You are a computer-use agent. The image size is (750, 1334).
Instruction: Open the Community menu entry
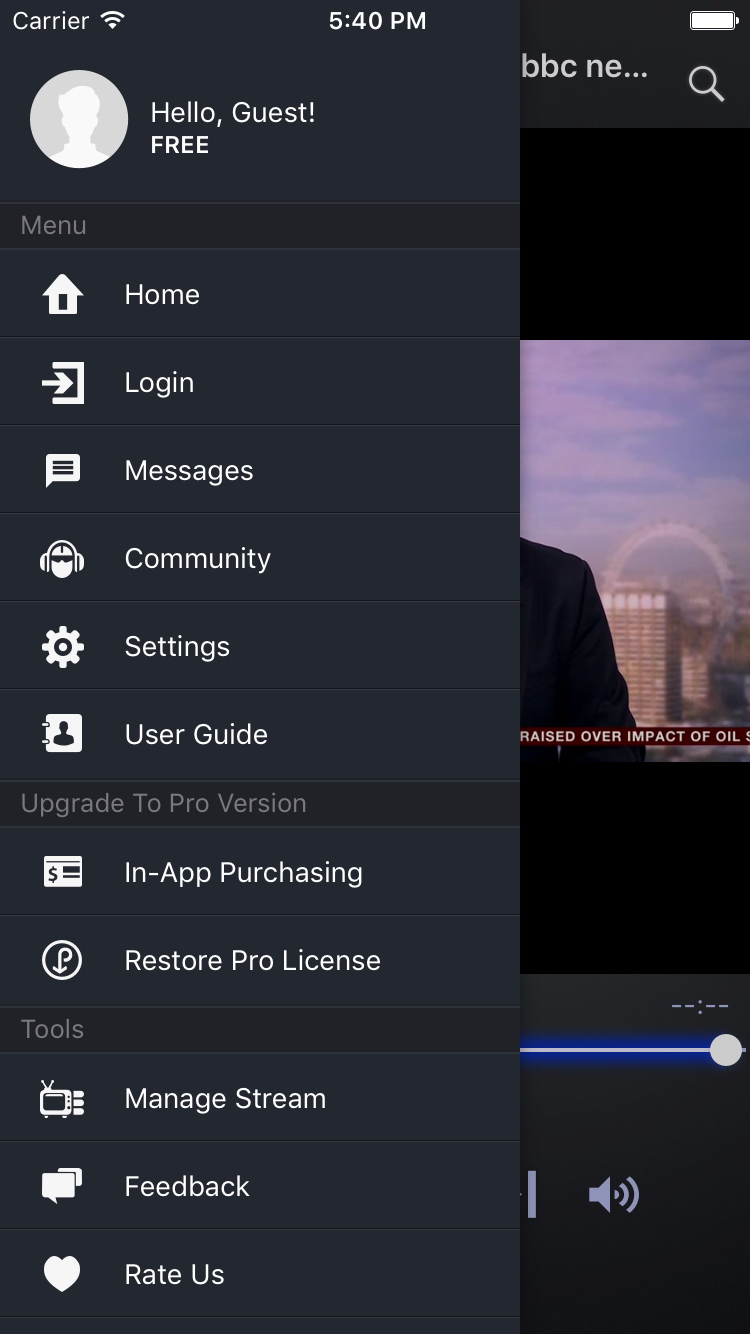(197, 559)
